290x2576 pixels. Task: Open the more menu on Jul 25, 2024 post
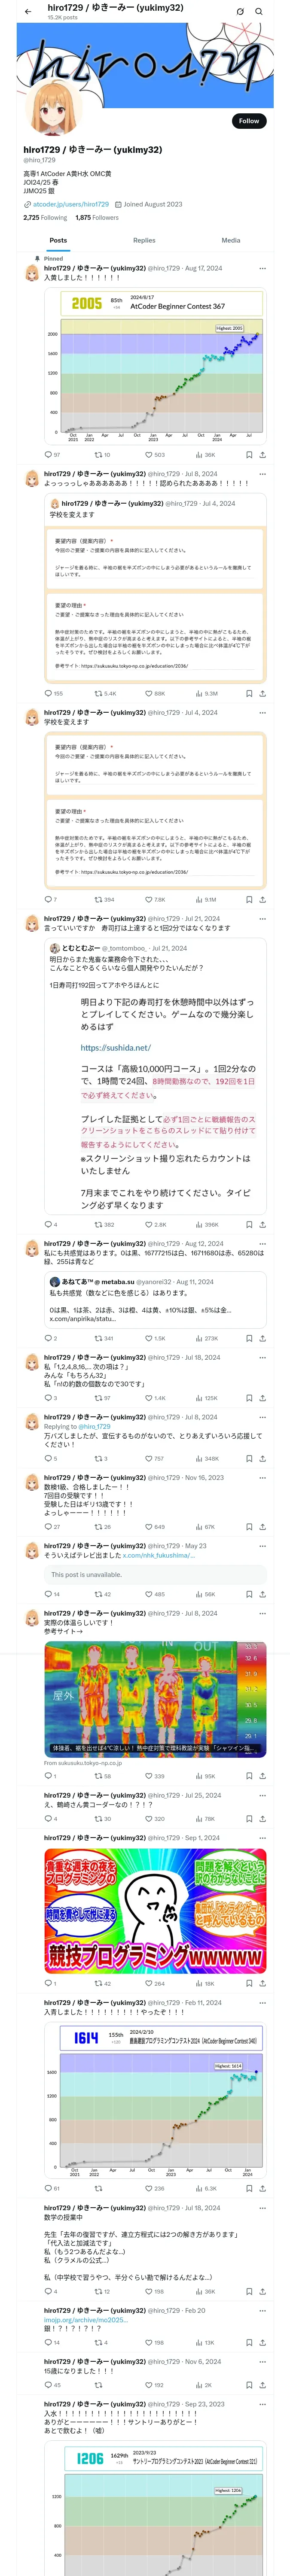pyautogui.click(x=262, y=1795)
